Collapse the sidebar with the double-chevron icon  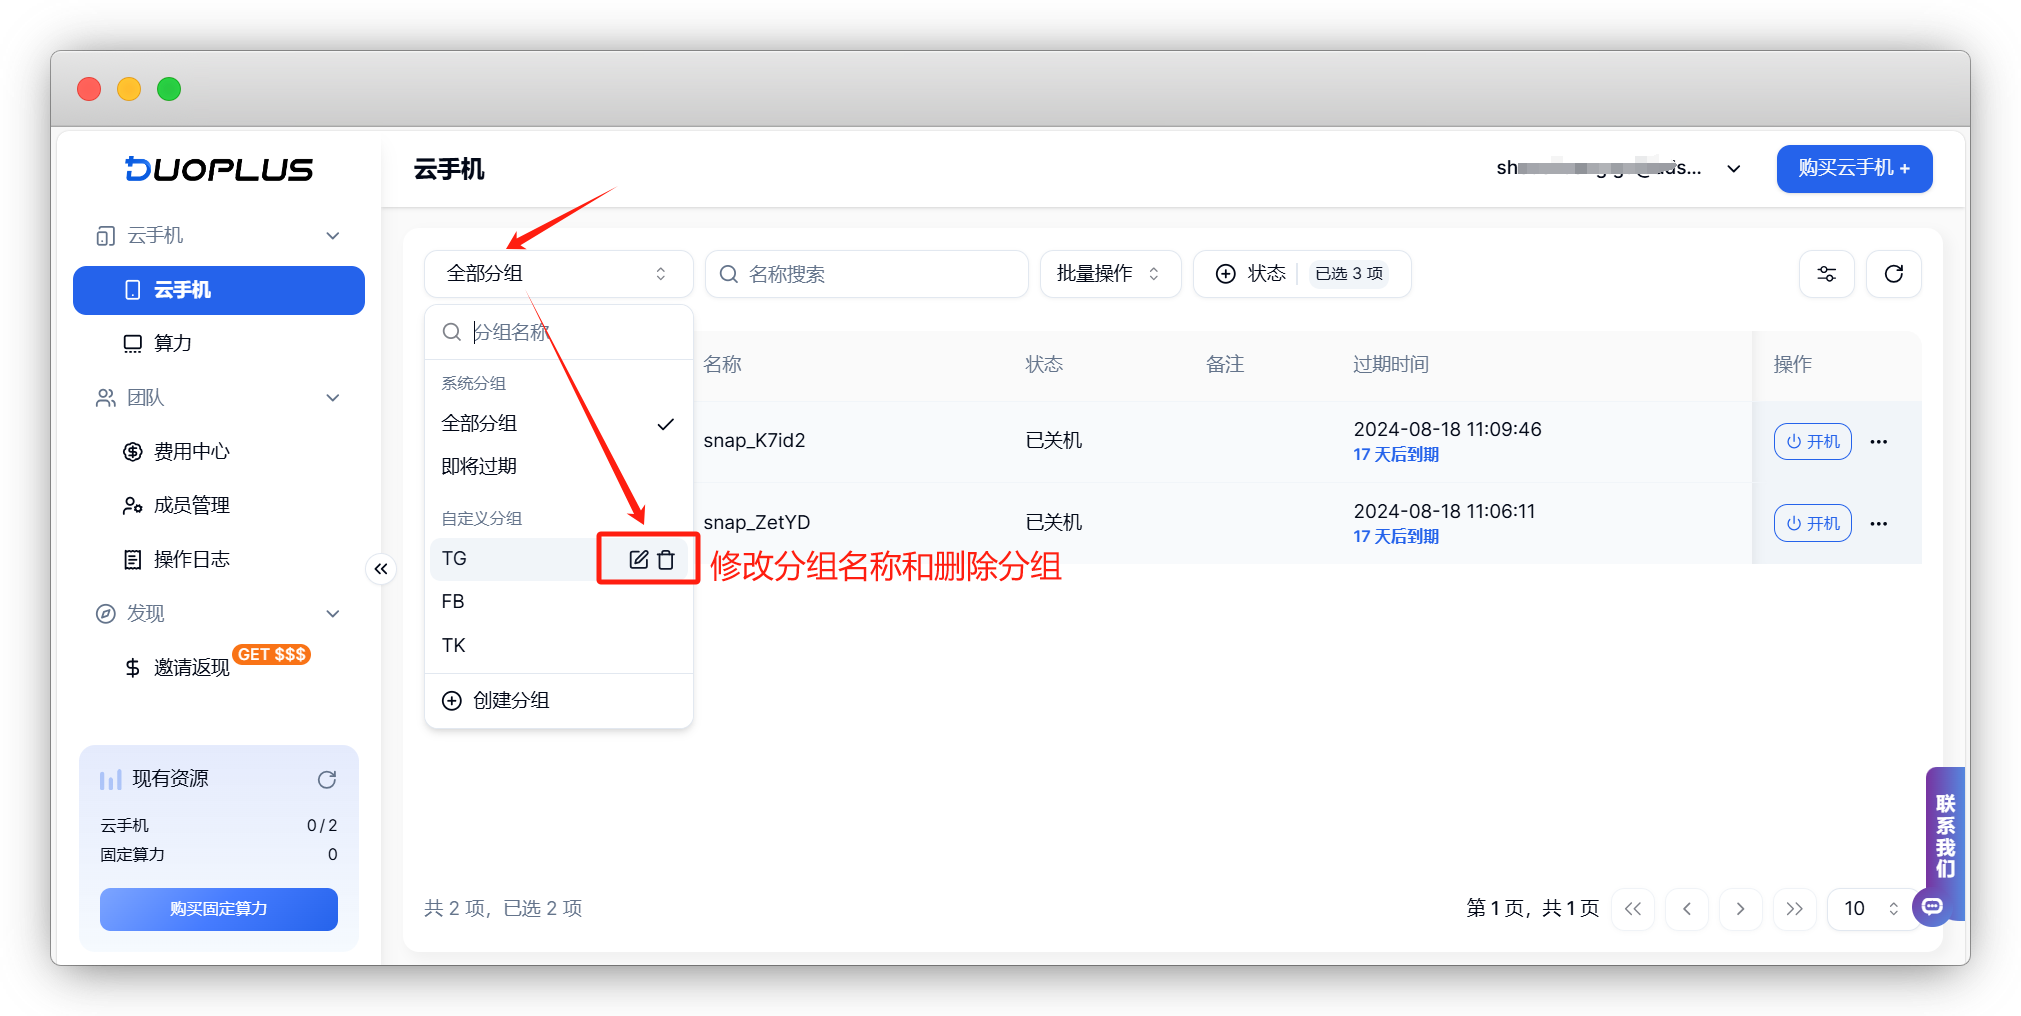coord(381,569)
